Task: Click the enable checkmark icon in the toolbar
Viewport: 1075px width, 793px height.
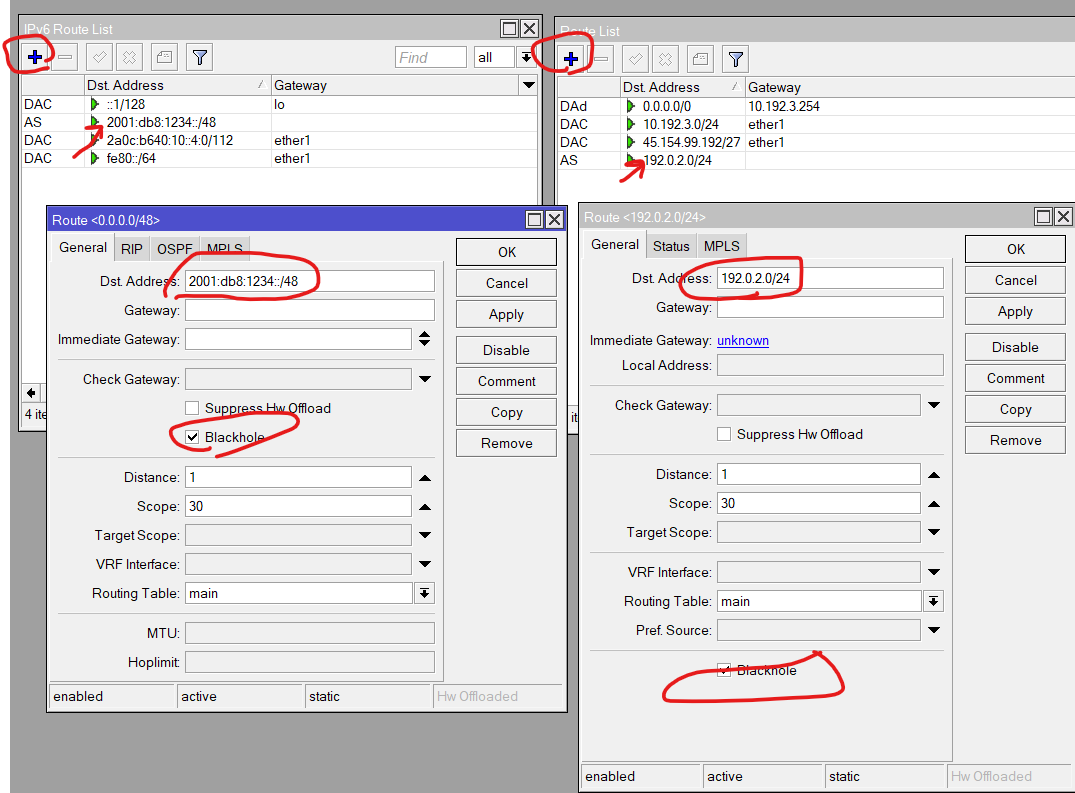Action: 98,57
